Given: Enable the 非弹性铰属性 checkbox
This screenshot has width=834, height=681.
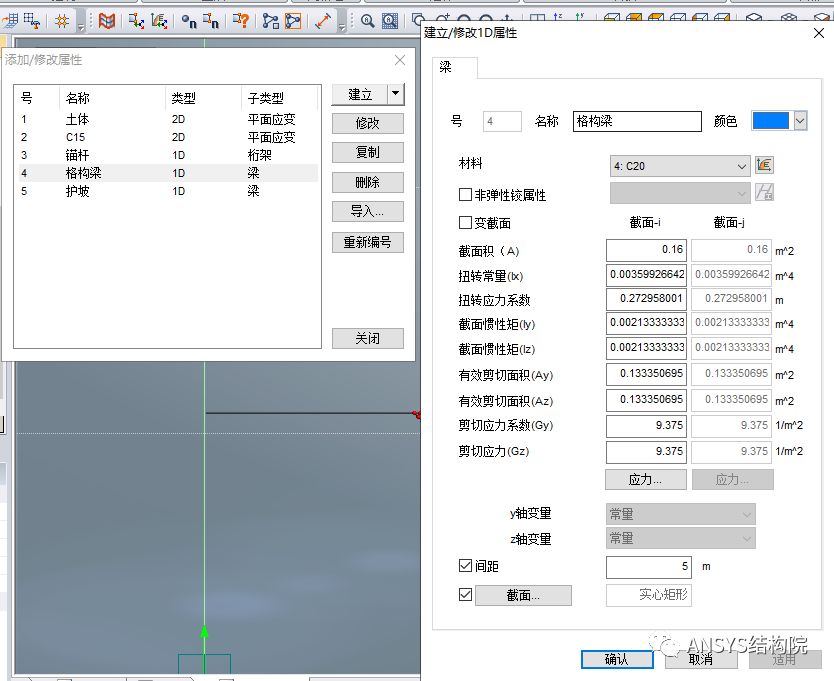Looking at the screenshot, I should pos(465,195).
